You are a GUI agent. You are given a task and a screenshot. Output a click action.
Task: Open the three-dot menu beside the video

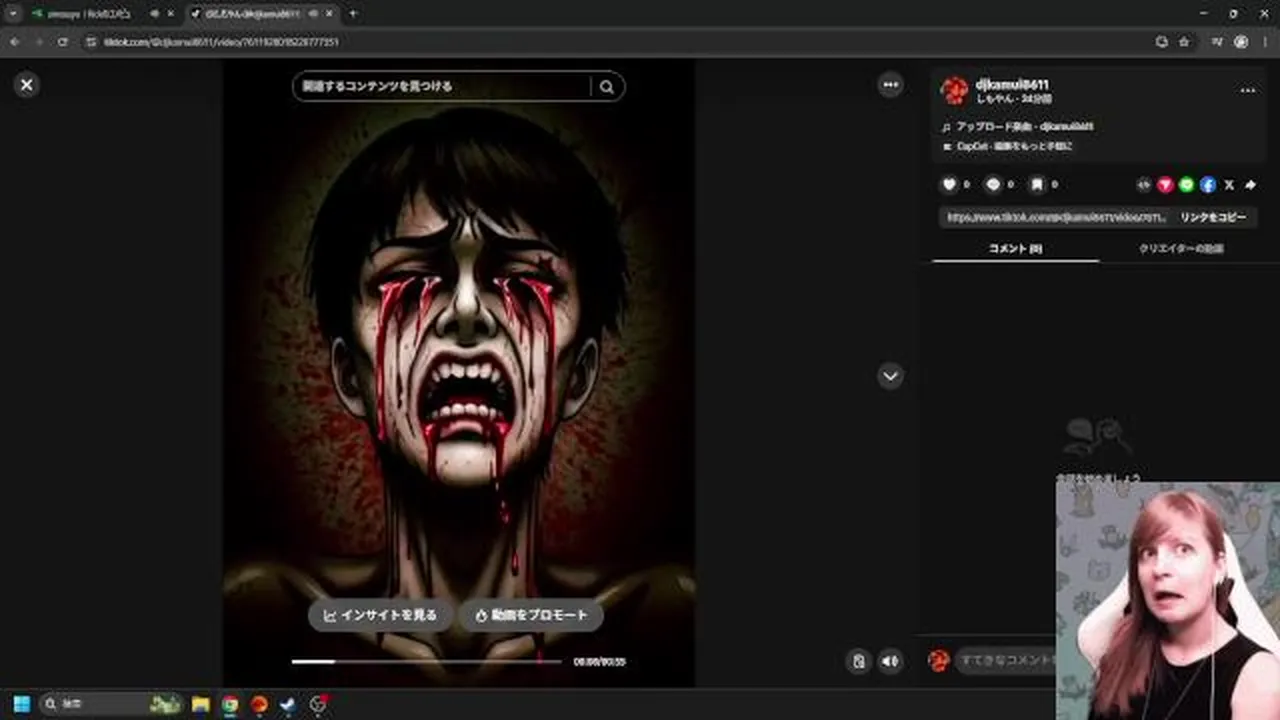[x=890, y=85]
